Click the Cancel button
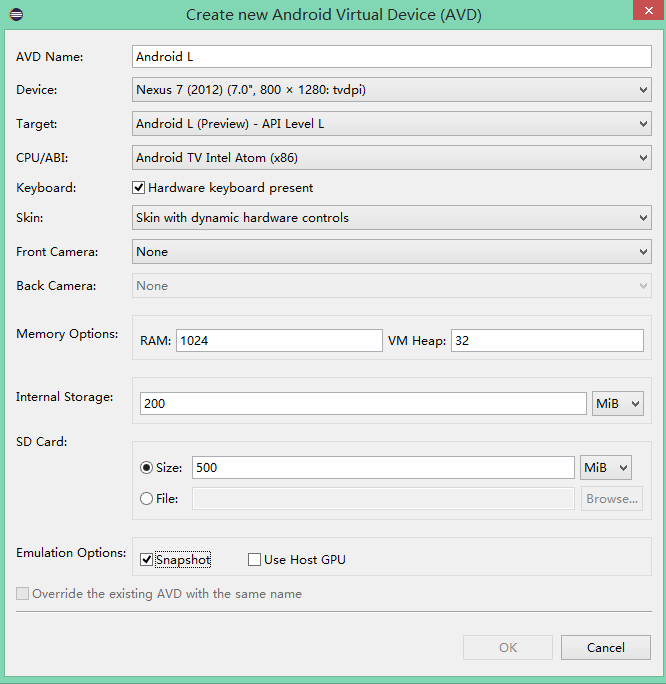 click(x=606, y=648)
